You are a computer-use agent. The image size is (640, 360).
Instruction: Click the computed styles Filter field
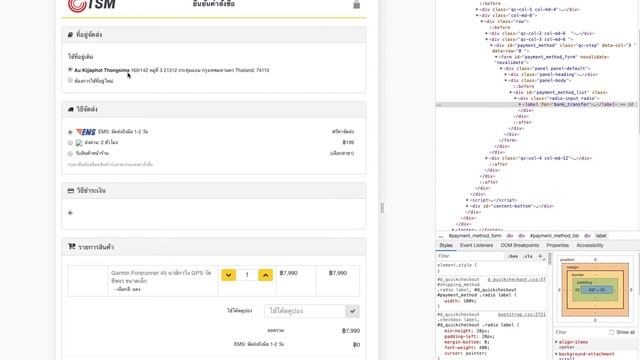click(580, 332)
